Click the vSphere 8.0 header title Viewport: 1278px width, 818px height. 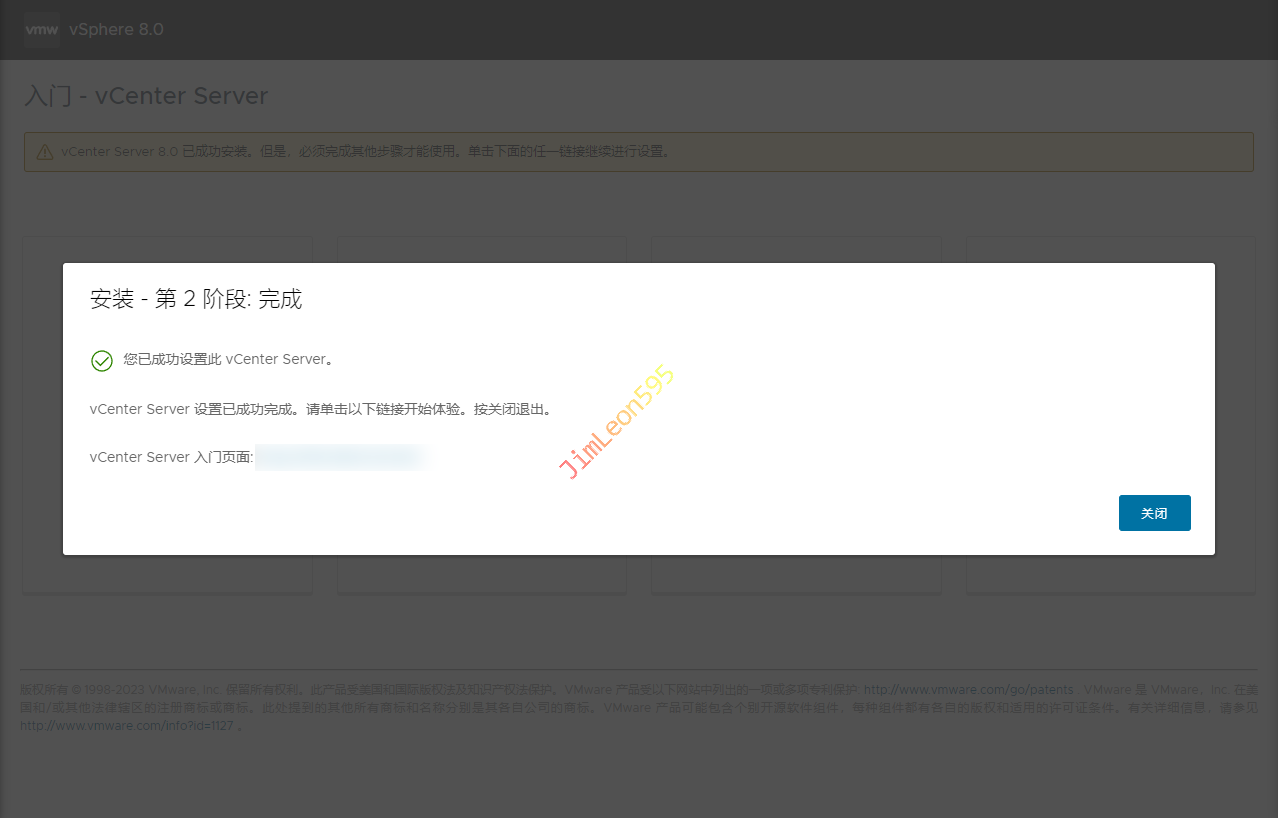click(x=116, y=30)
